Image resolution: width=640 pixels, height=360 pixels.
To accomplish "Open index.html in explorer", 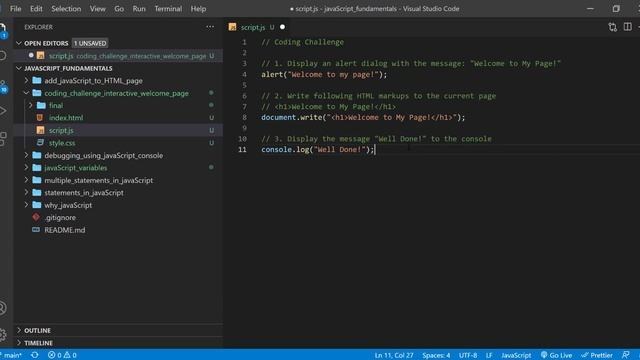I will 66,118.
